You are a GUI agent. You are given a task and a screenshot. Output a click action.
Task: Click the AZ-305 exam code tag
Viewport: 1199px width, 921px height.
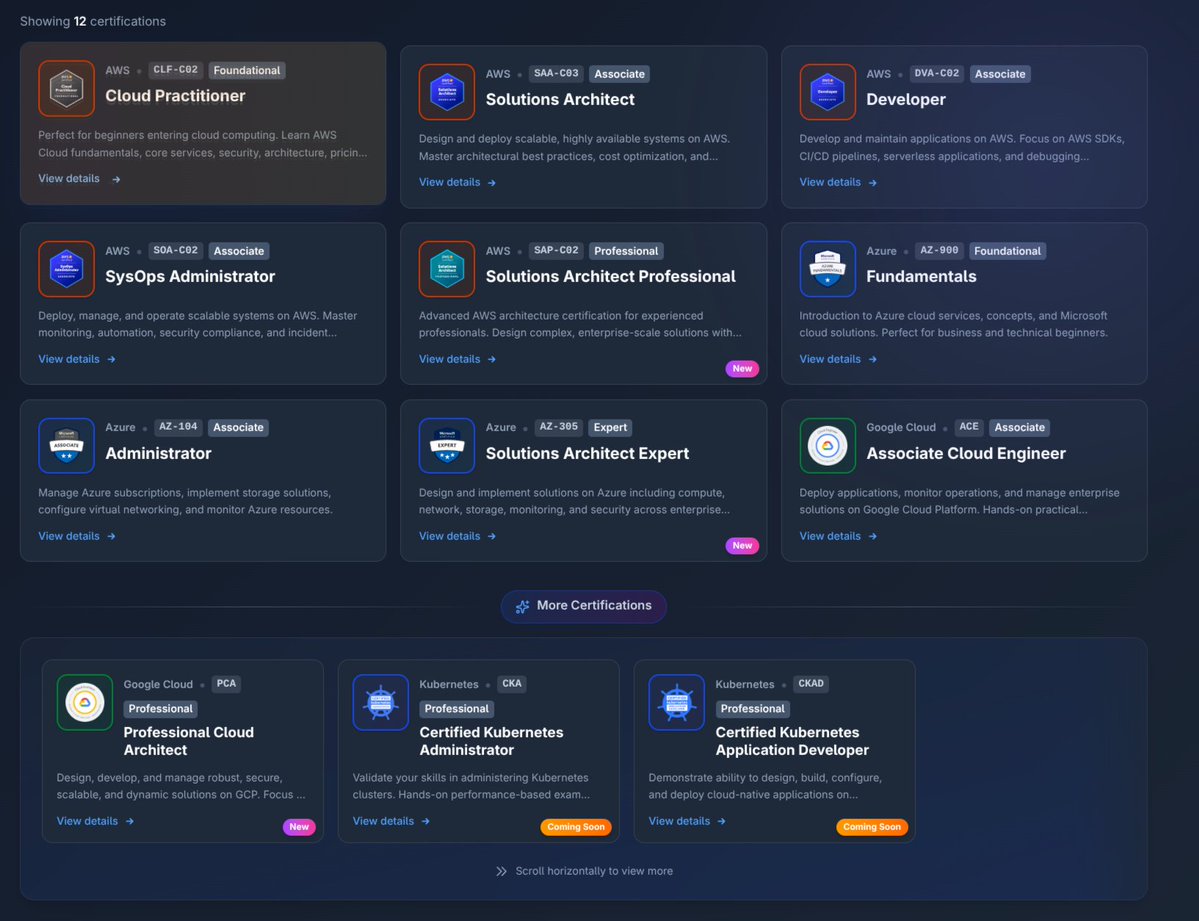point(558,427)
